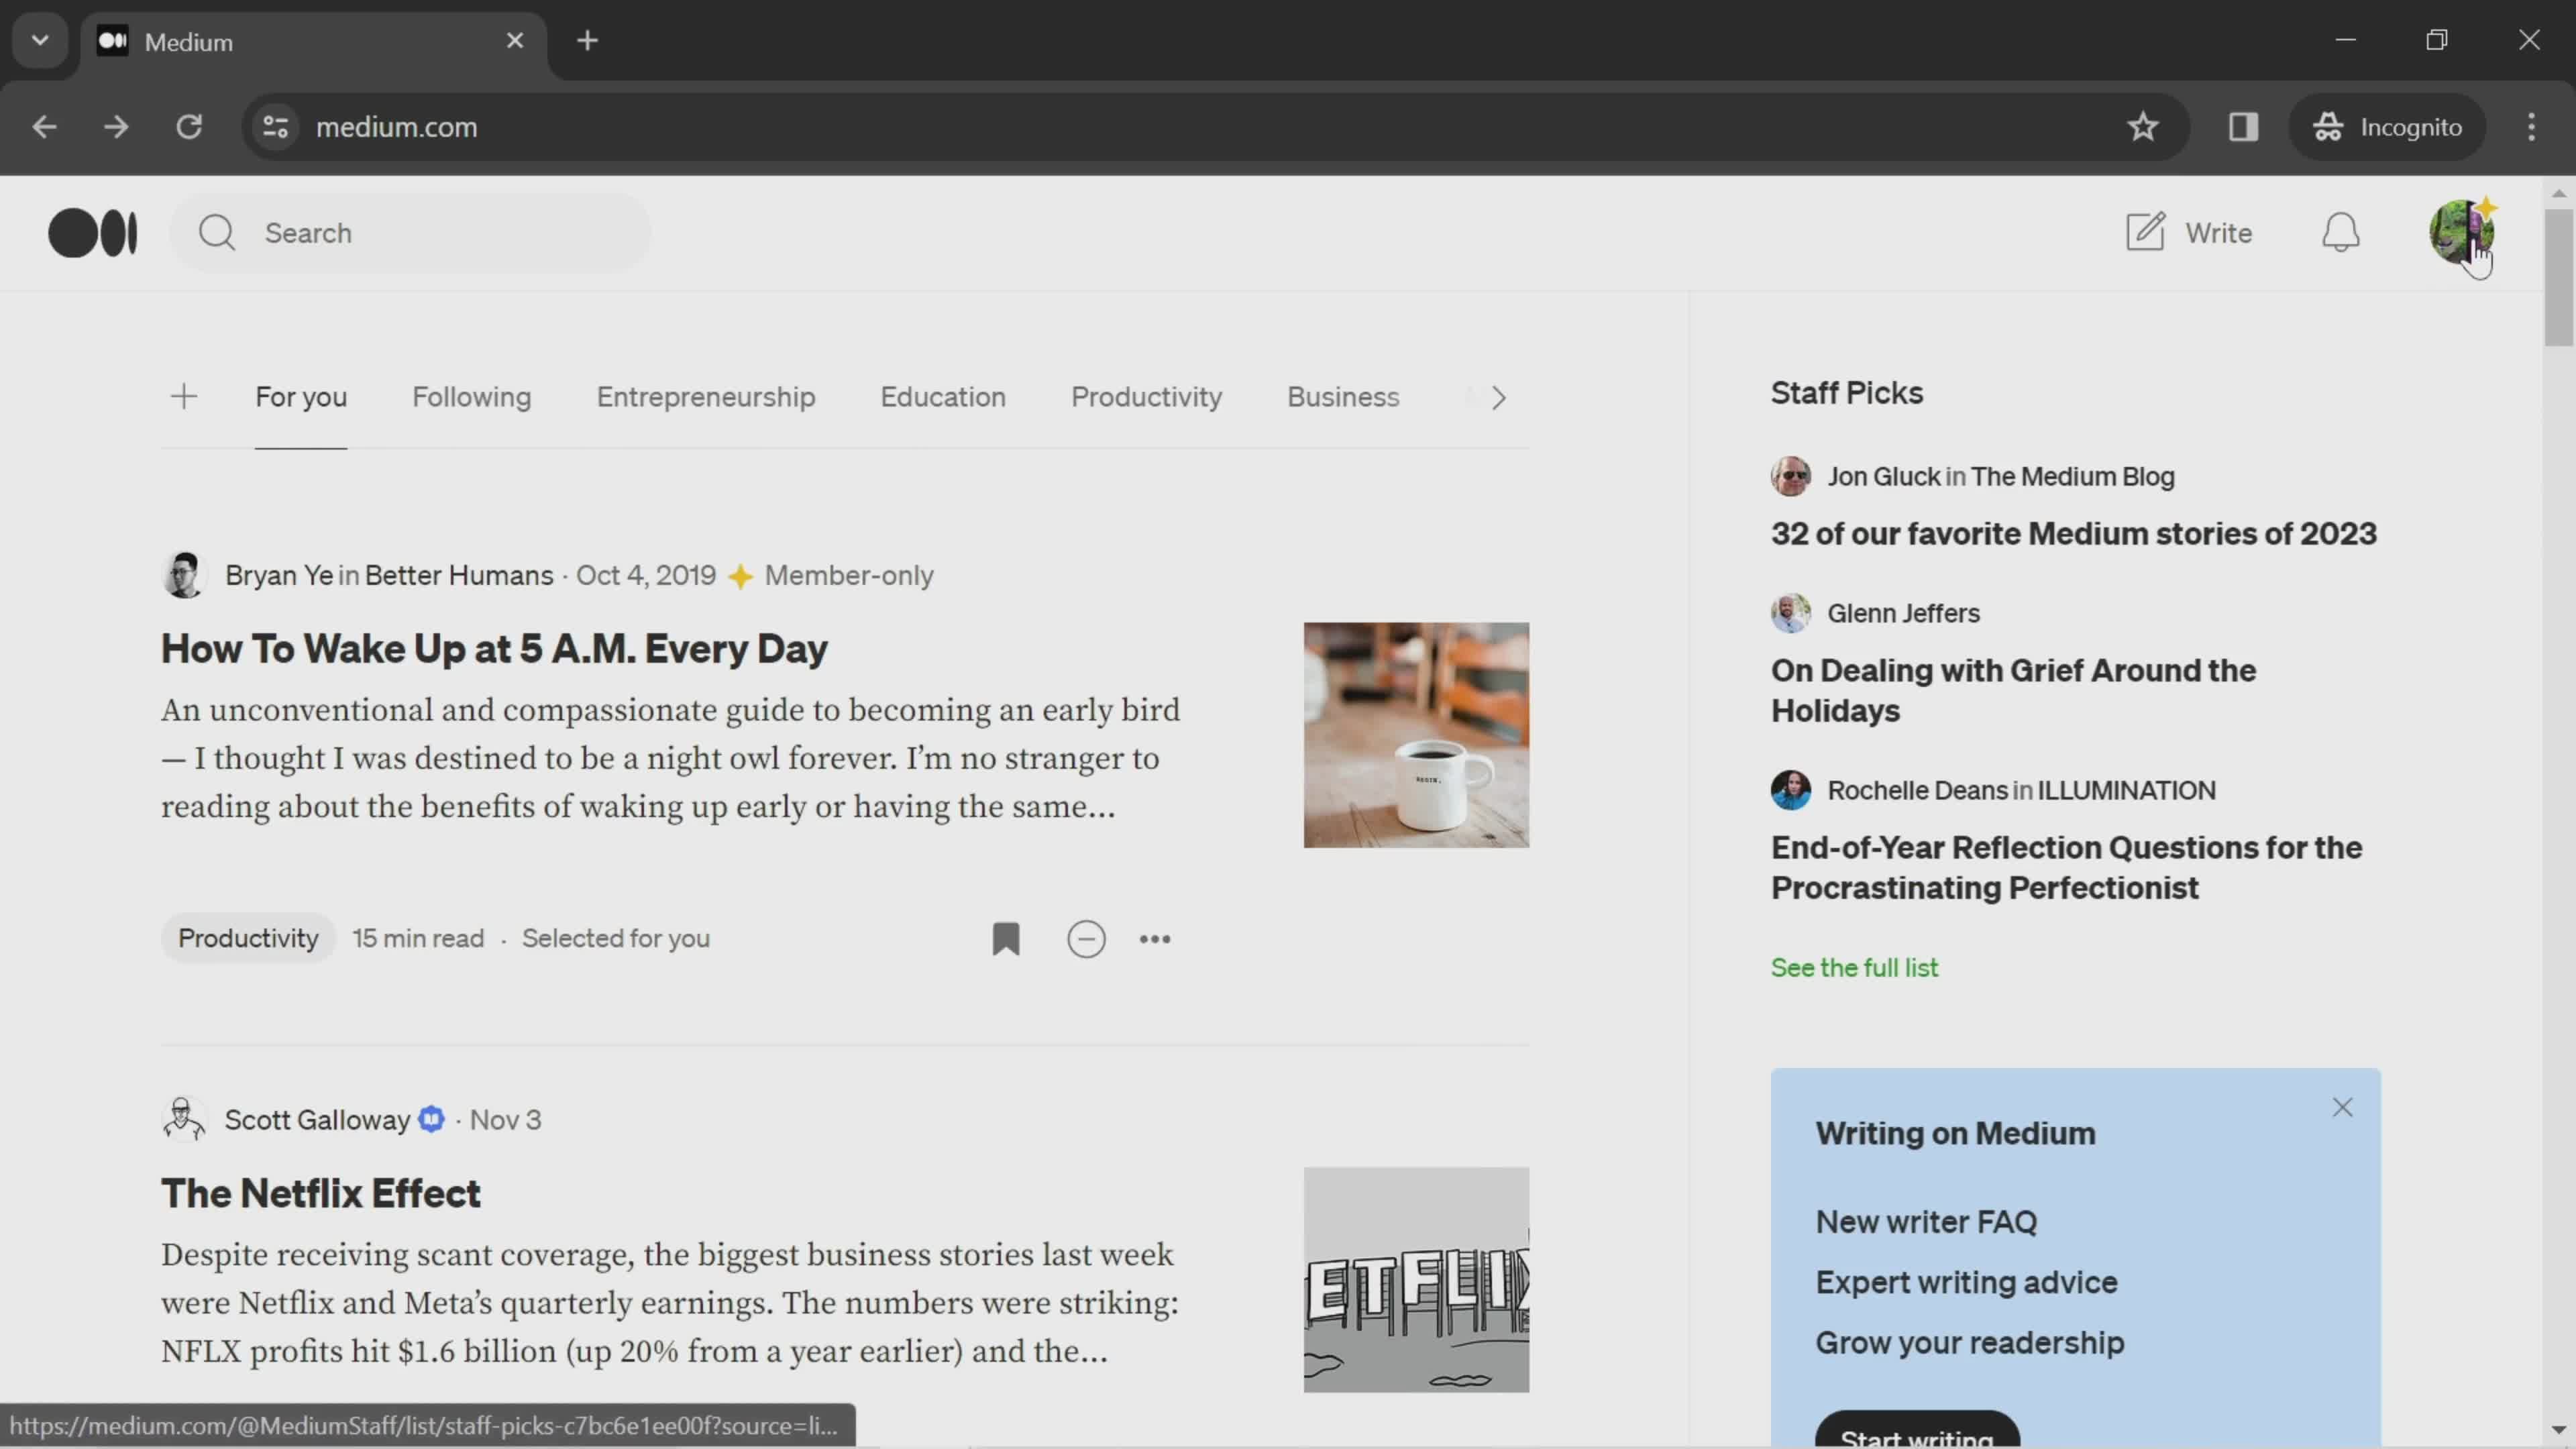Click the page vertical scrollbar thumb
Image resolution: width=2576 pixels, height=1449 pixels.
(x=2558, y=277)
